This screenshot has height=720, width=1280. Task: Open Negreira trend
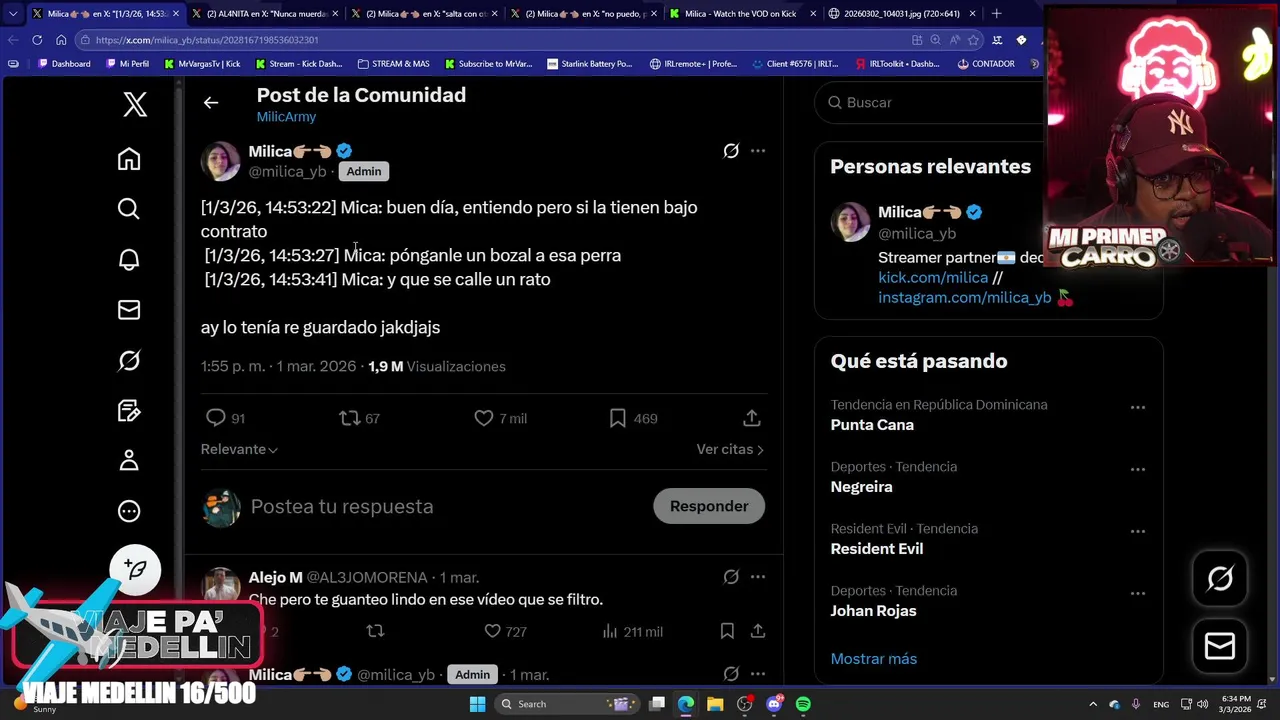pos(861,487)
